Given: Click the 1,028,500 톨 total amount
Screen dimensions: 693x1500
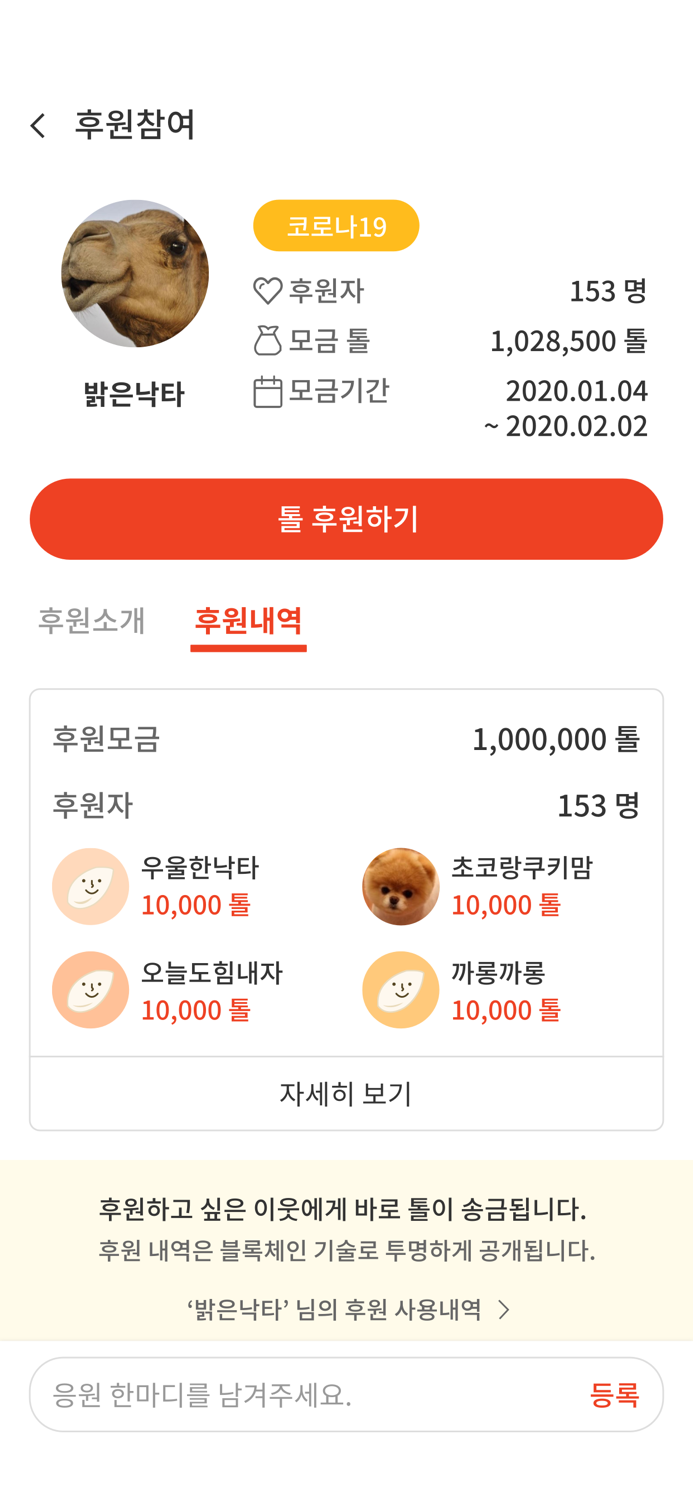Looking at the screenshot, I should click(568, 341).
